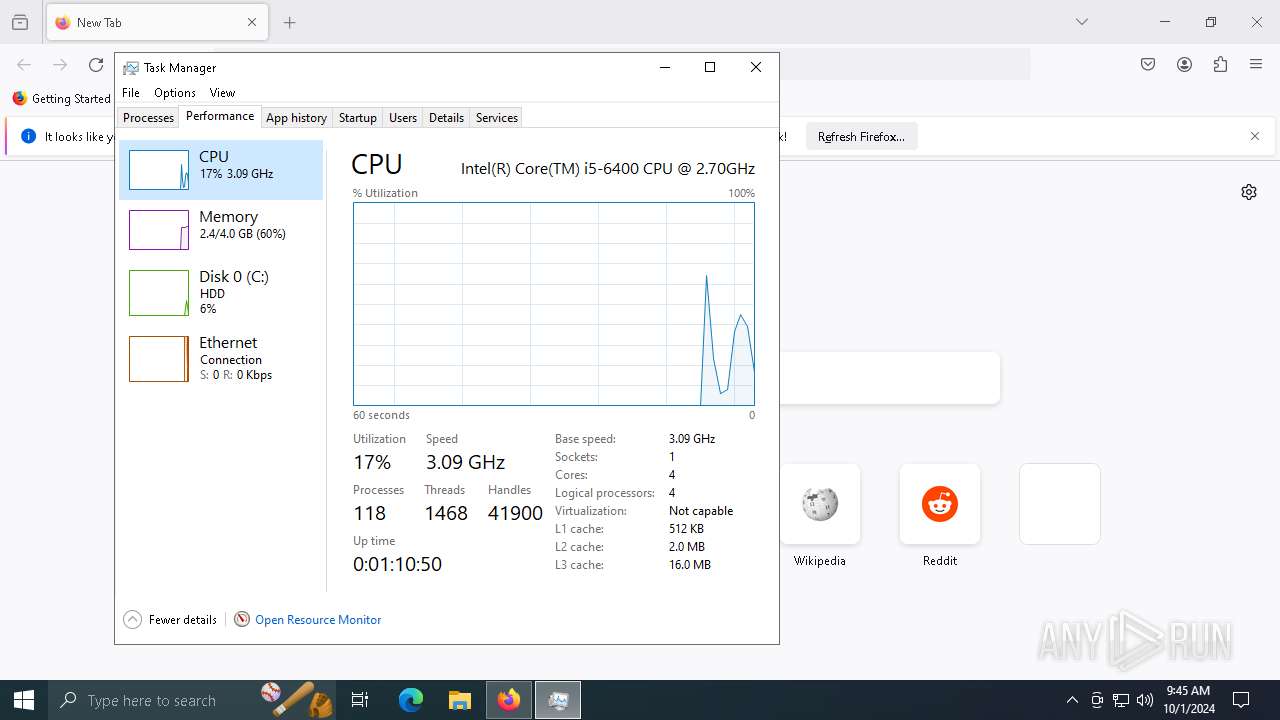The height and width of the screenshot is (720, 1280).
Task: Open Firefox View recent browsing icon
Action: (x=20, y=22)
